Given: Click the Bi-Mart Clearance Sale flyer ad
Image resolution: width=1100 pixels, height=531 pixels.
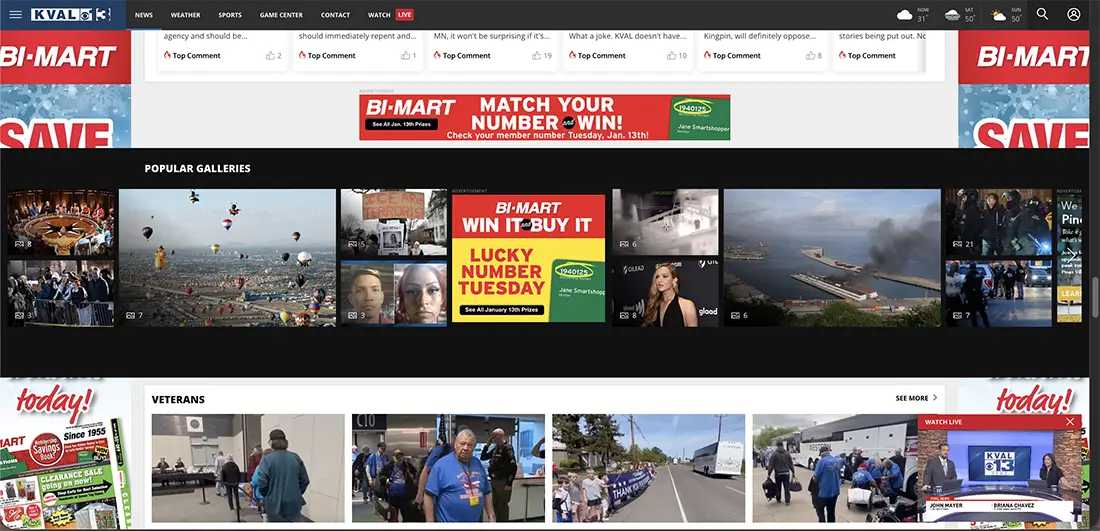Looking at the screenshot, I should (65, 455).
